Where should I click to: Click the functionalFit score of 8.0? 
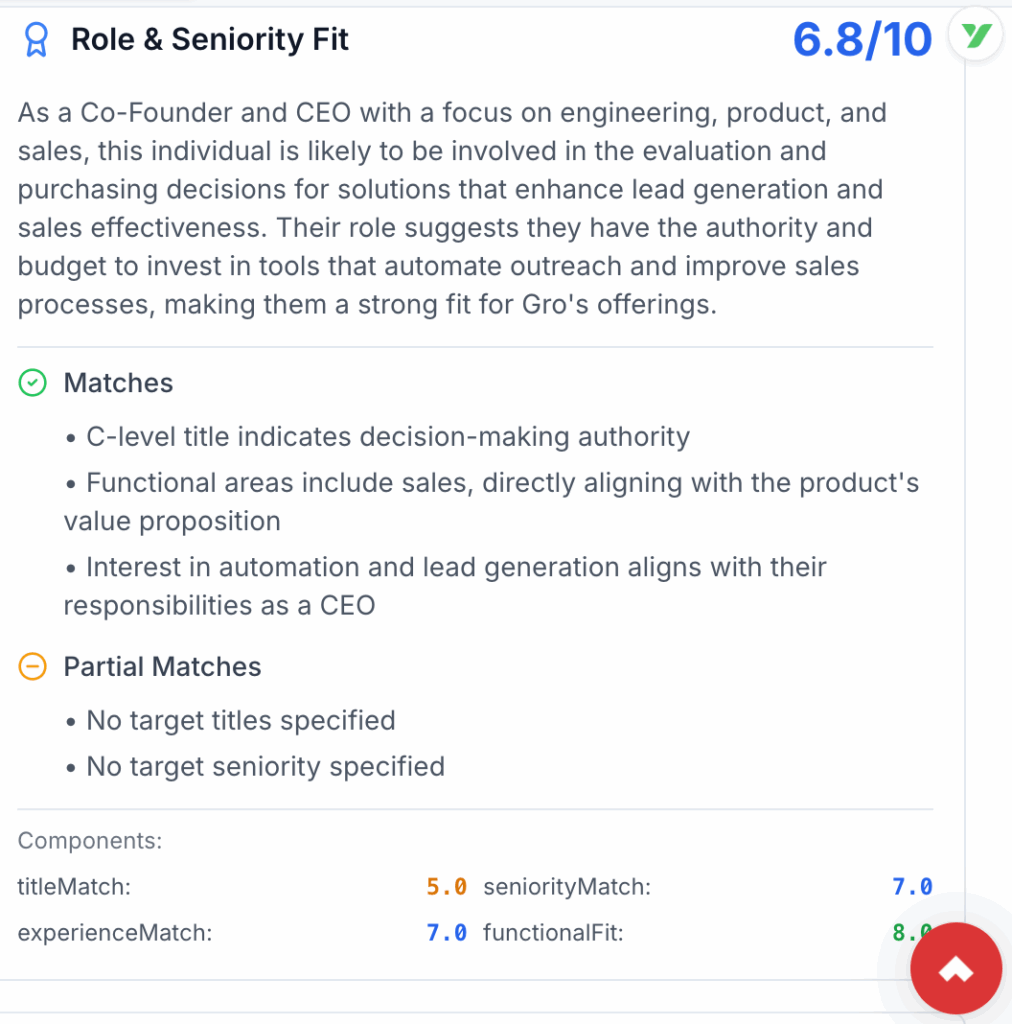coord(910,932)
